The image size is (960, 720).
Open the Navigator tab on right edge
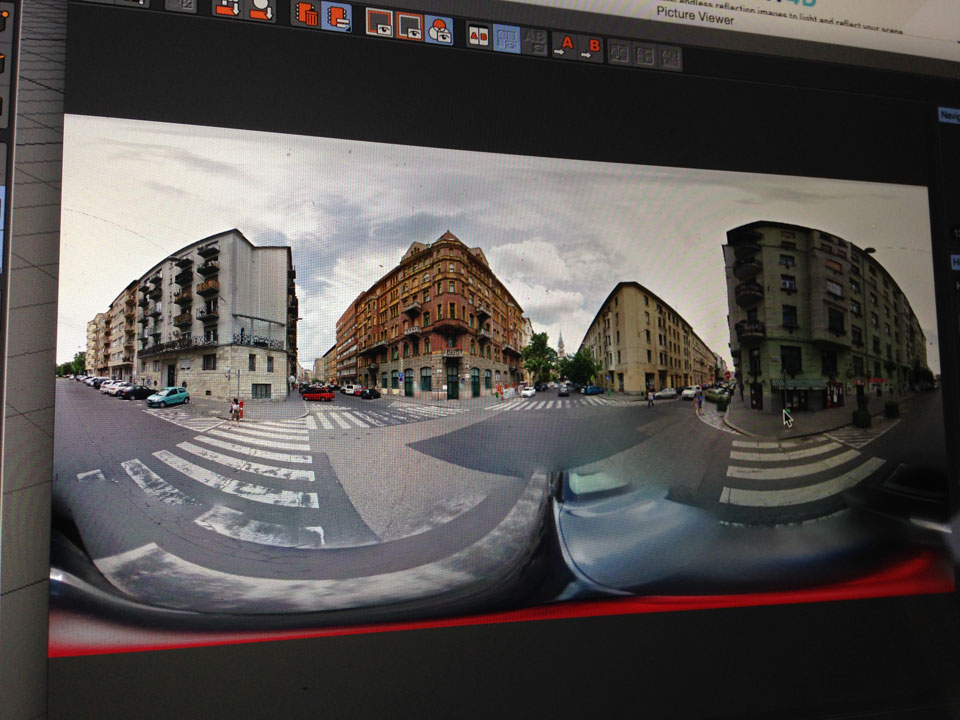point(949,115)
